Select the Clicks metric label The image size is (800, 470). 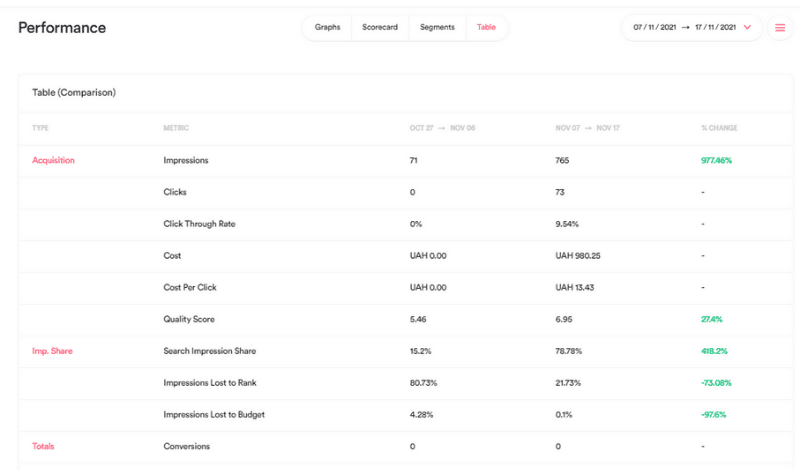point(175,192)
